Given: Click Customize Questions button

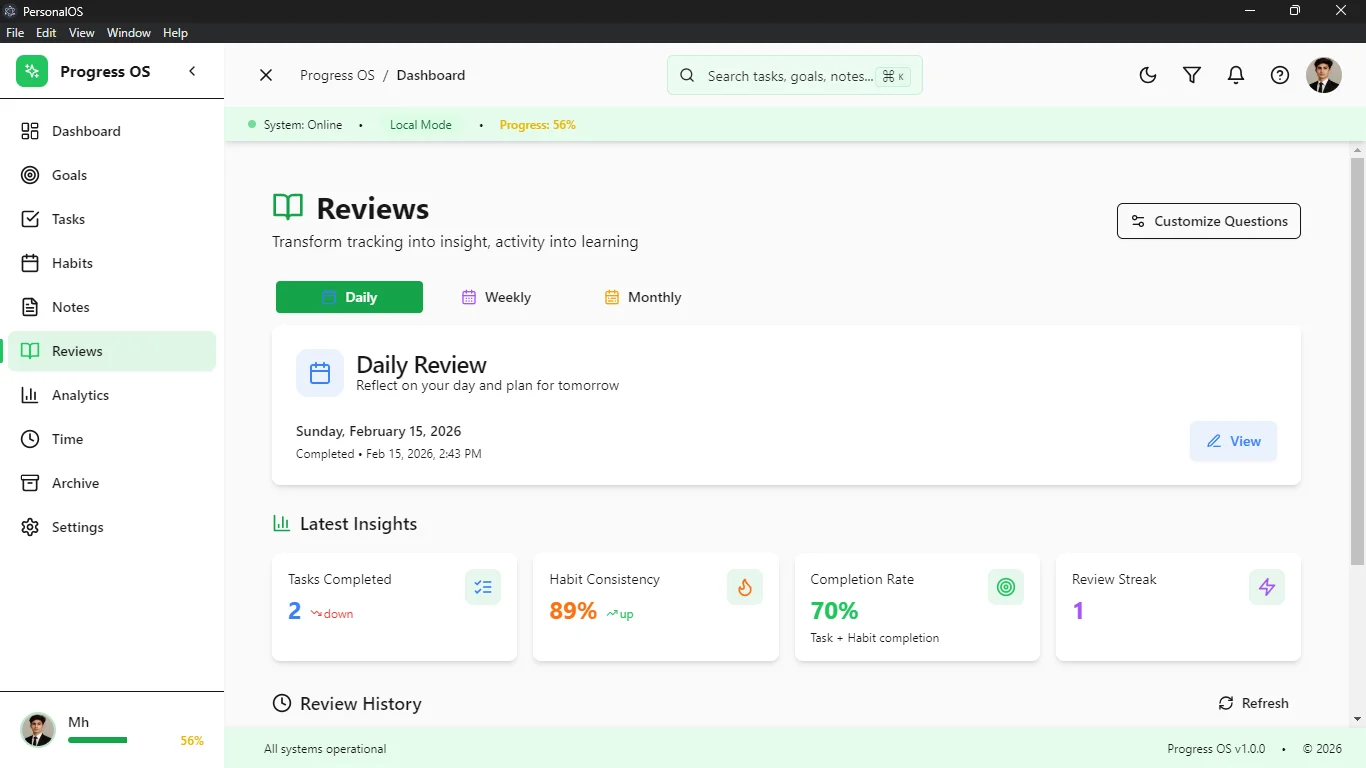Looking at the screenshot, I should pyautogui.click(x=1209, y=221).
